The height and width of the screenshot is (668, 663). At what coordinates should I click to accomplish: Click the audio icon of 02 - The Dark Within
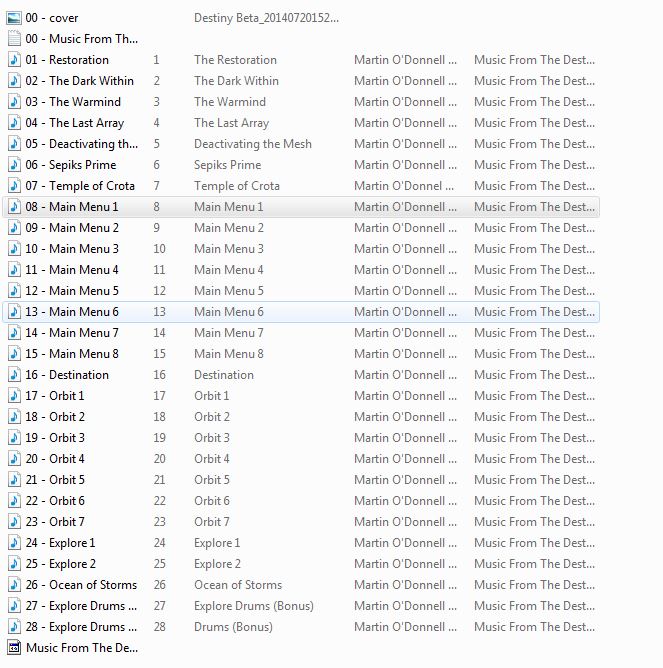(x=14, y=81)
